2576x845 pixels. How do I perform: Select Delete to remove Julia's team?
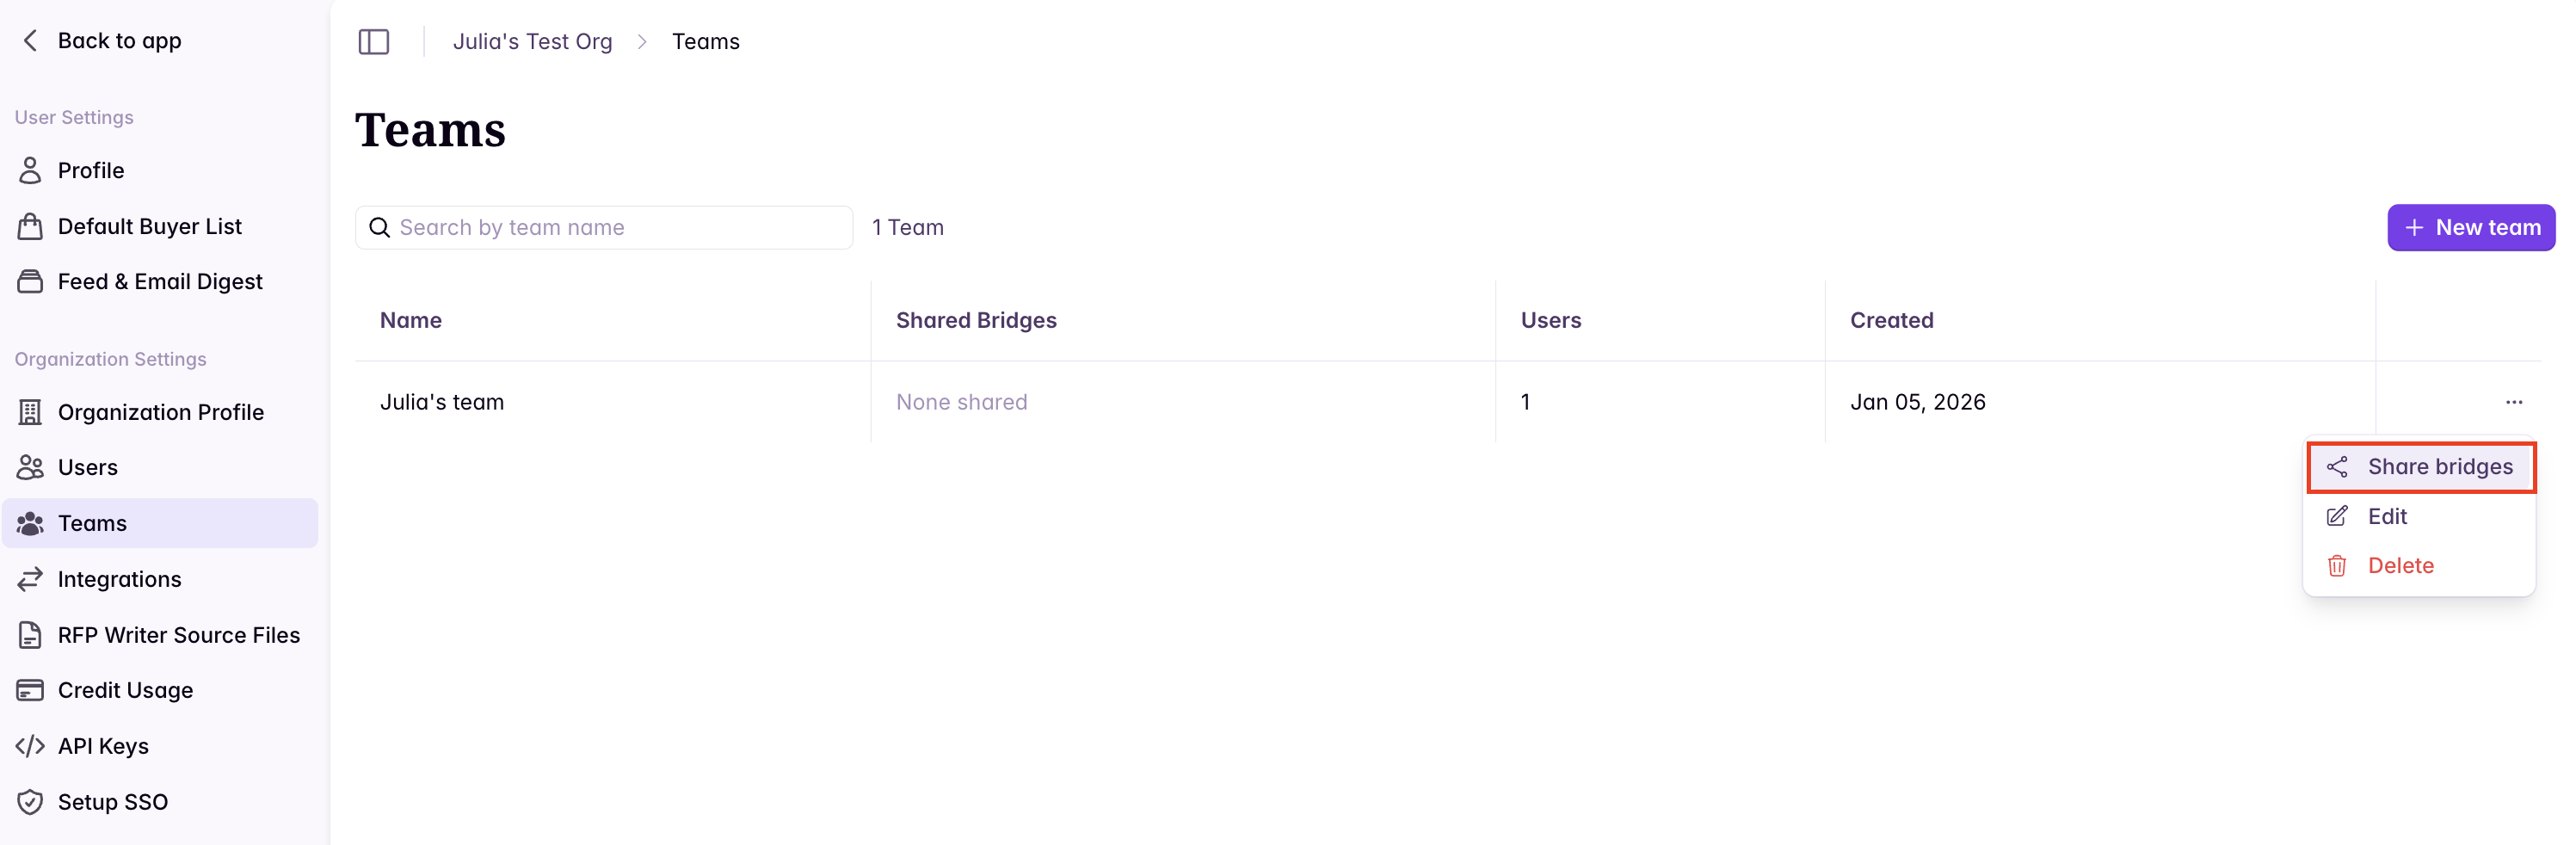(2402, 565)
